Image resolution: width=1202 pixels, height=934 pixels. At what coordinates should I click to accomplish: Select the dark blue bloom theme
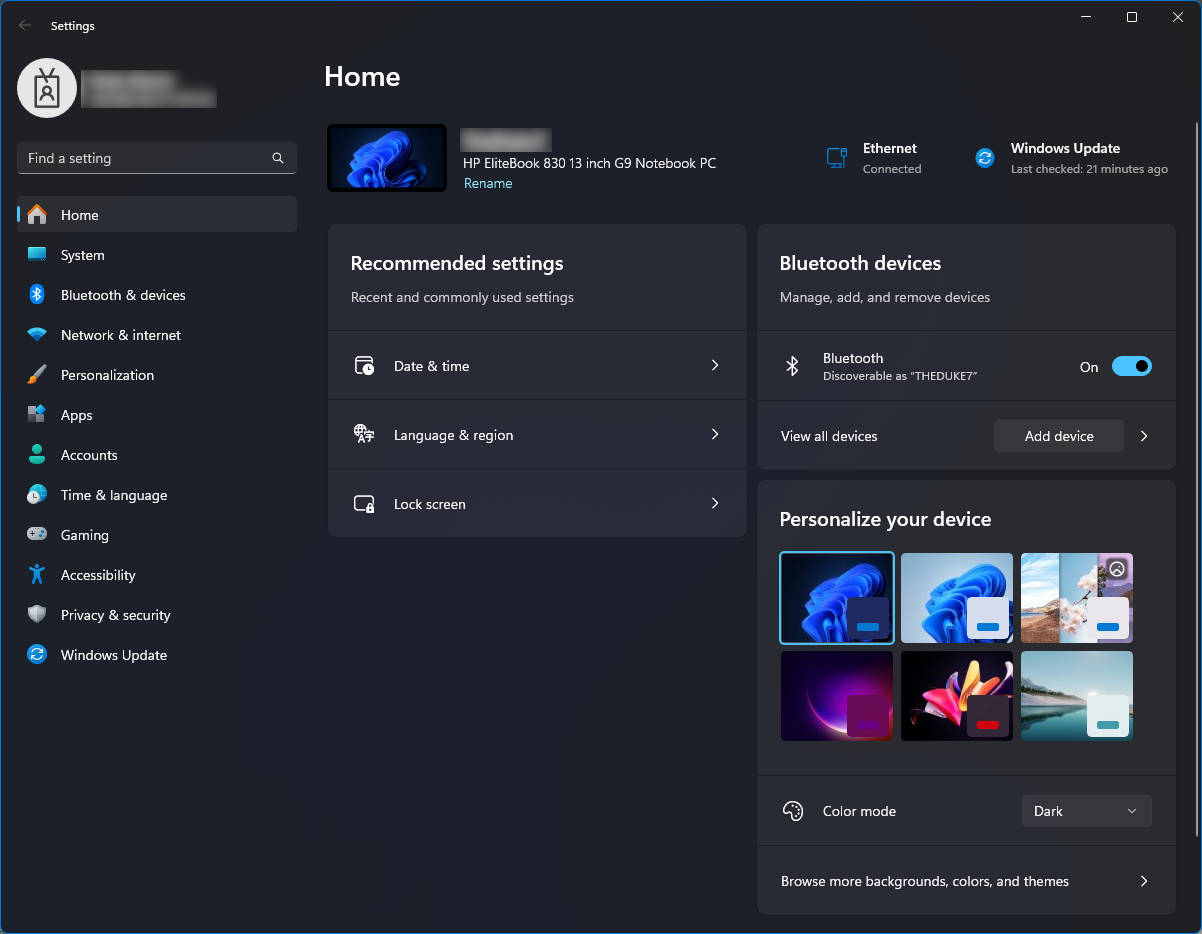pos(837,598)
